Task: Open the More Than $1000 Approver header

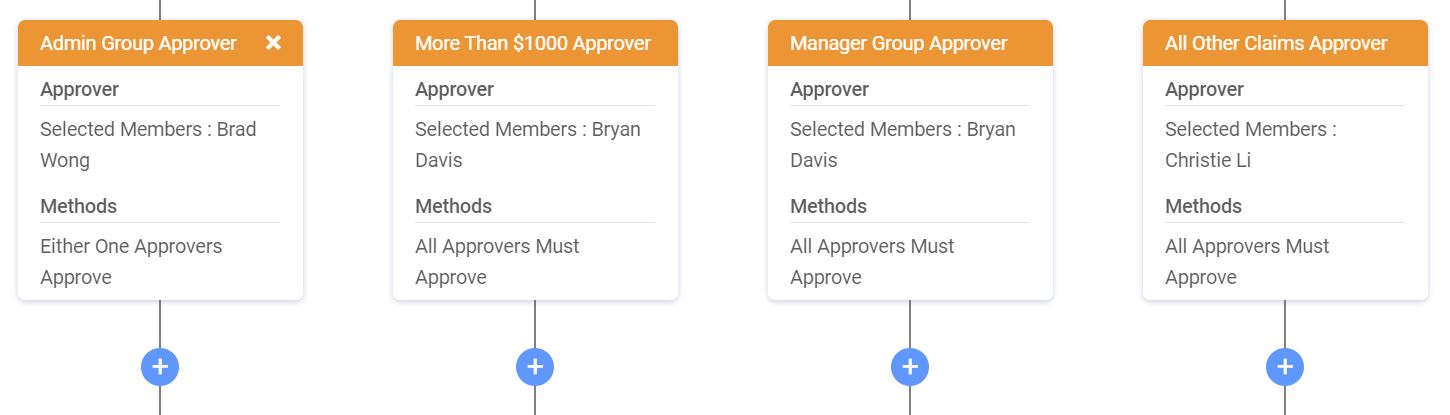Action: tap(533, 43)
